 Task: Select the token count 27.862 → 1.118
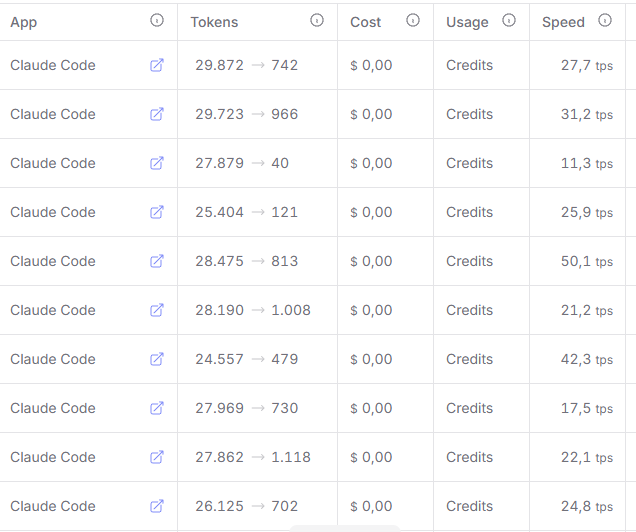pyautogui.click(x=253, y=457)
